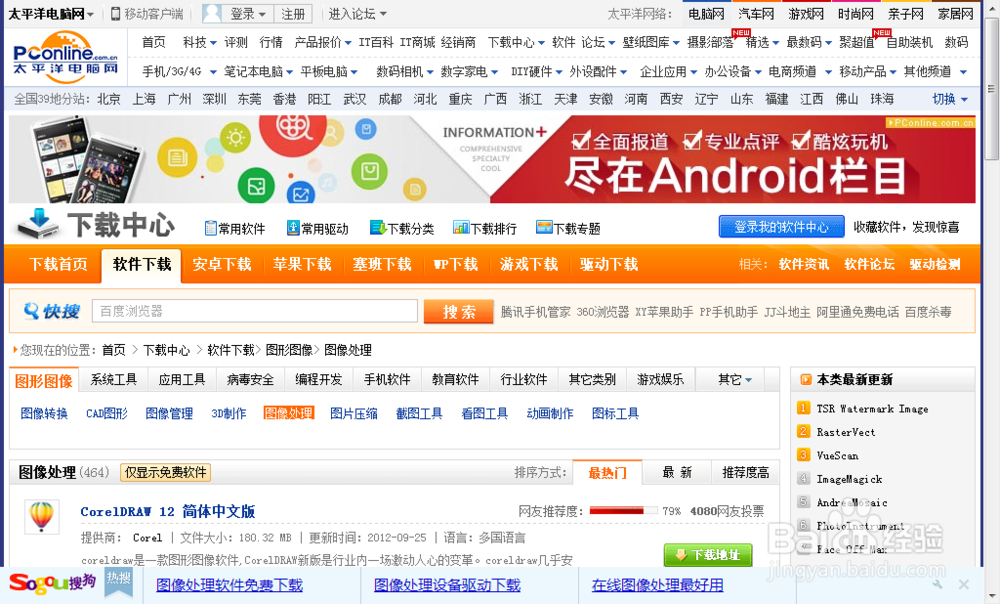Select the 系统工具 category tab

(x=114, y=379)
